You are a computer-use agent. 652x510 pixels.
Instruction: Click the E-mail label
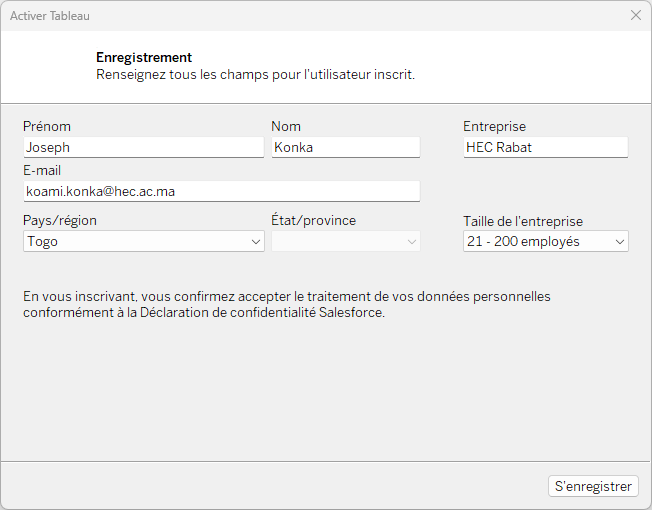(42, 170)
